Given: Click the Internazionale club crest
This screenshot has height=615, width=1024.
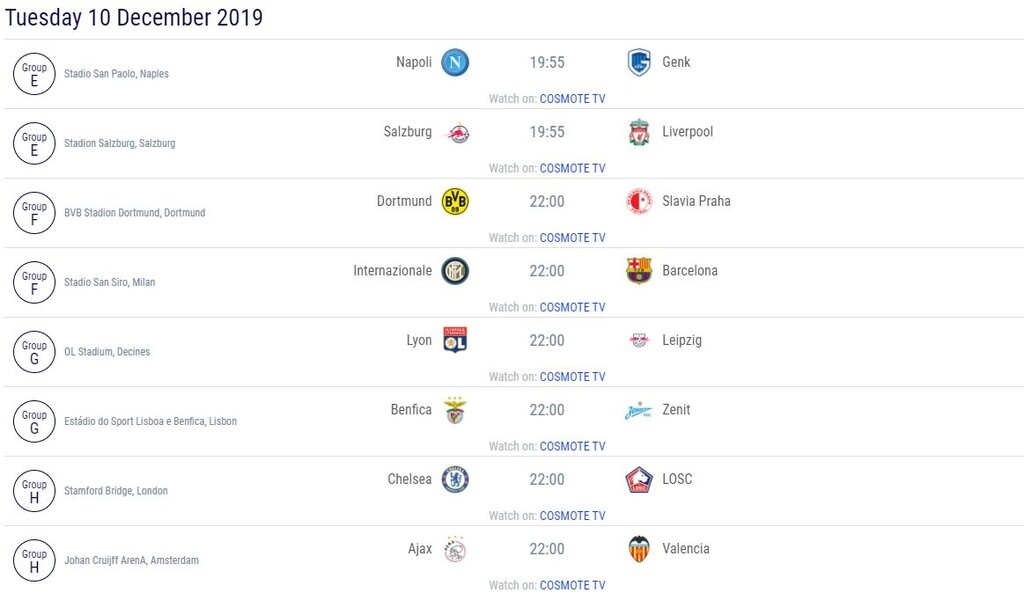Looking at the screenshot, I should pyautogui.click(x=455, y=271).
